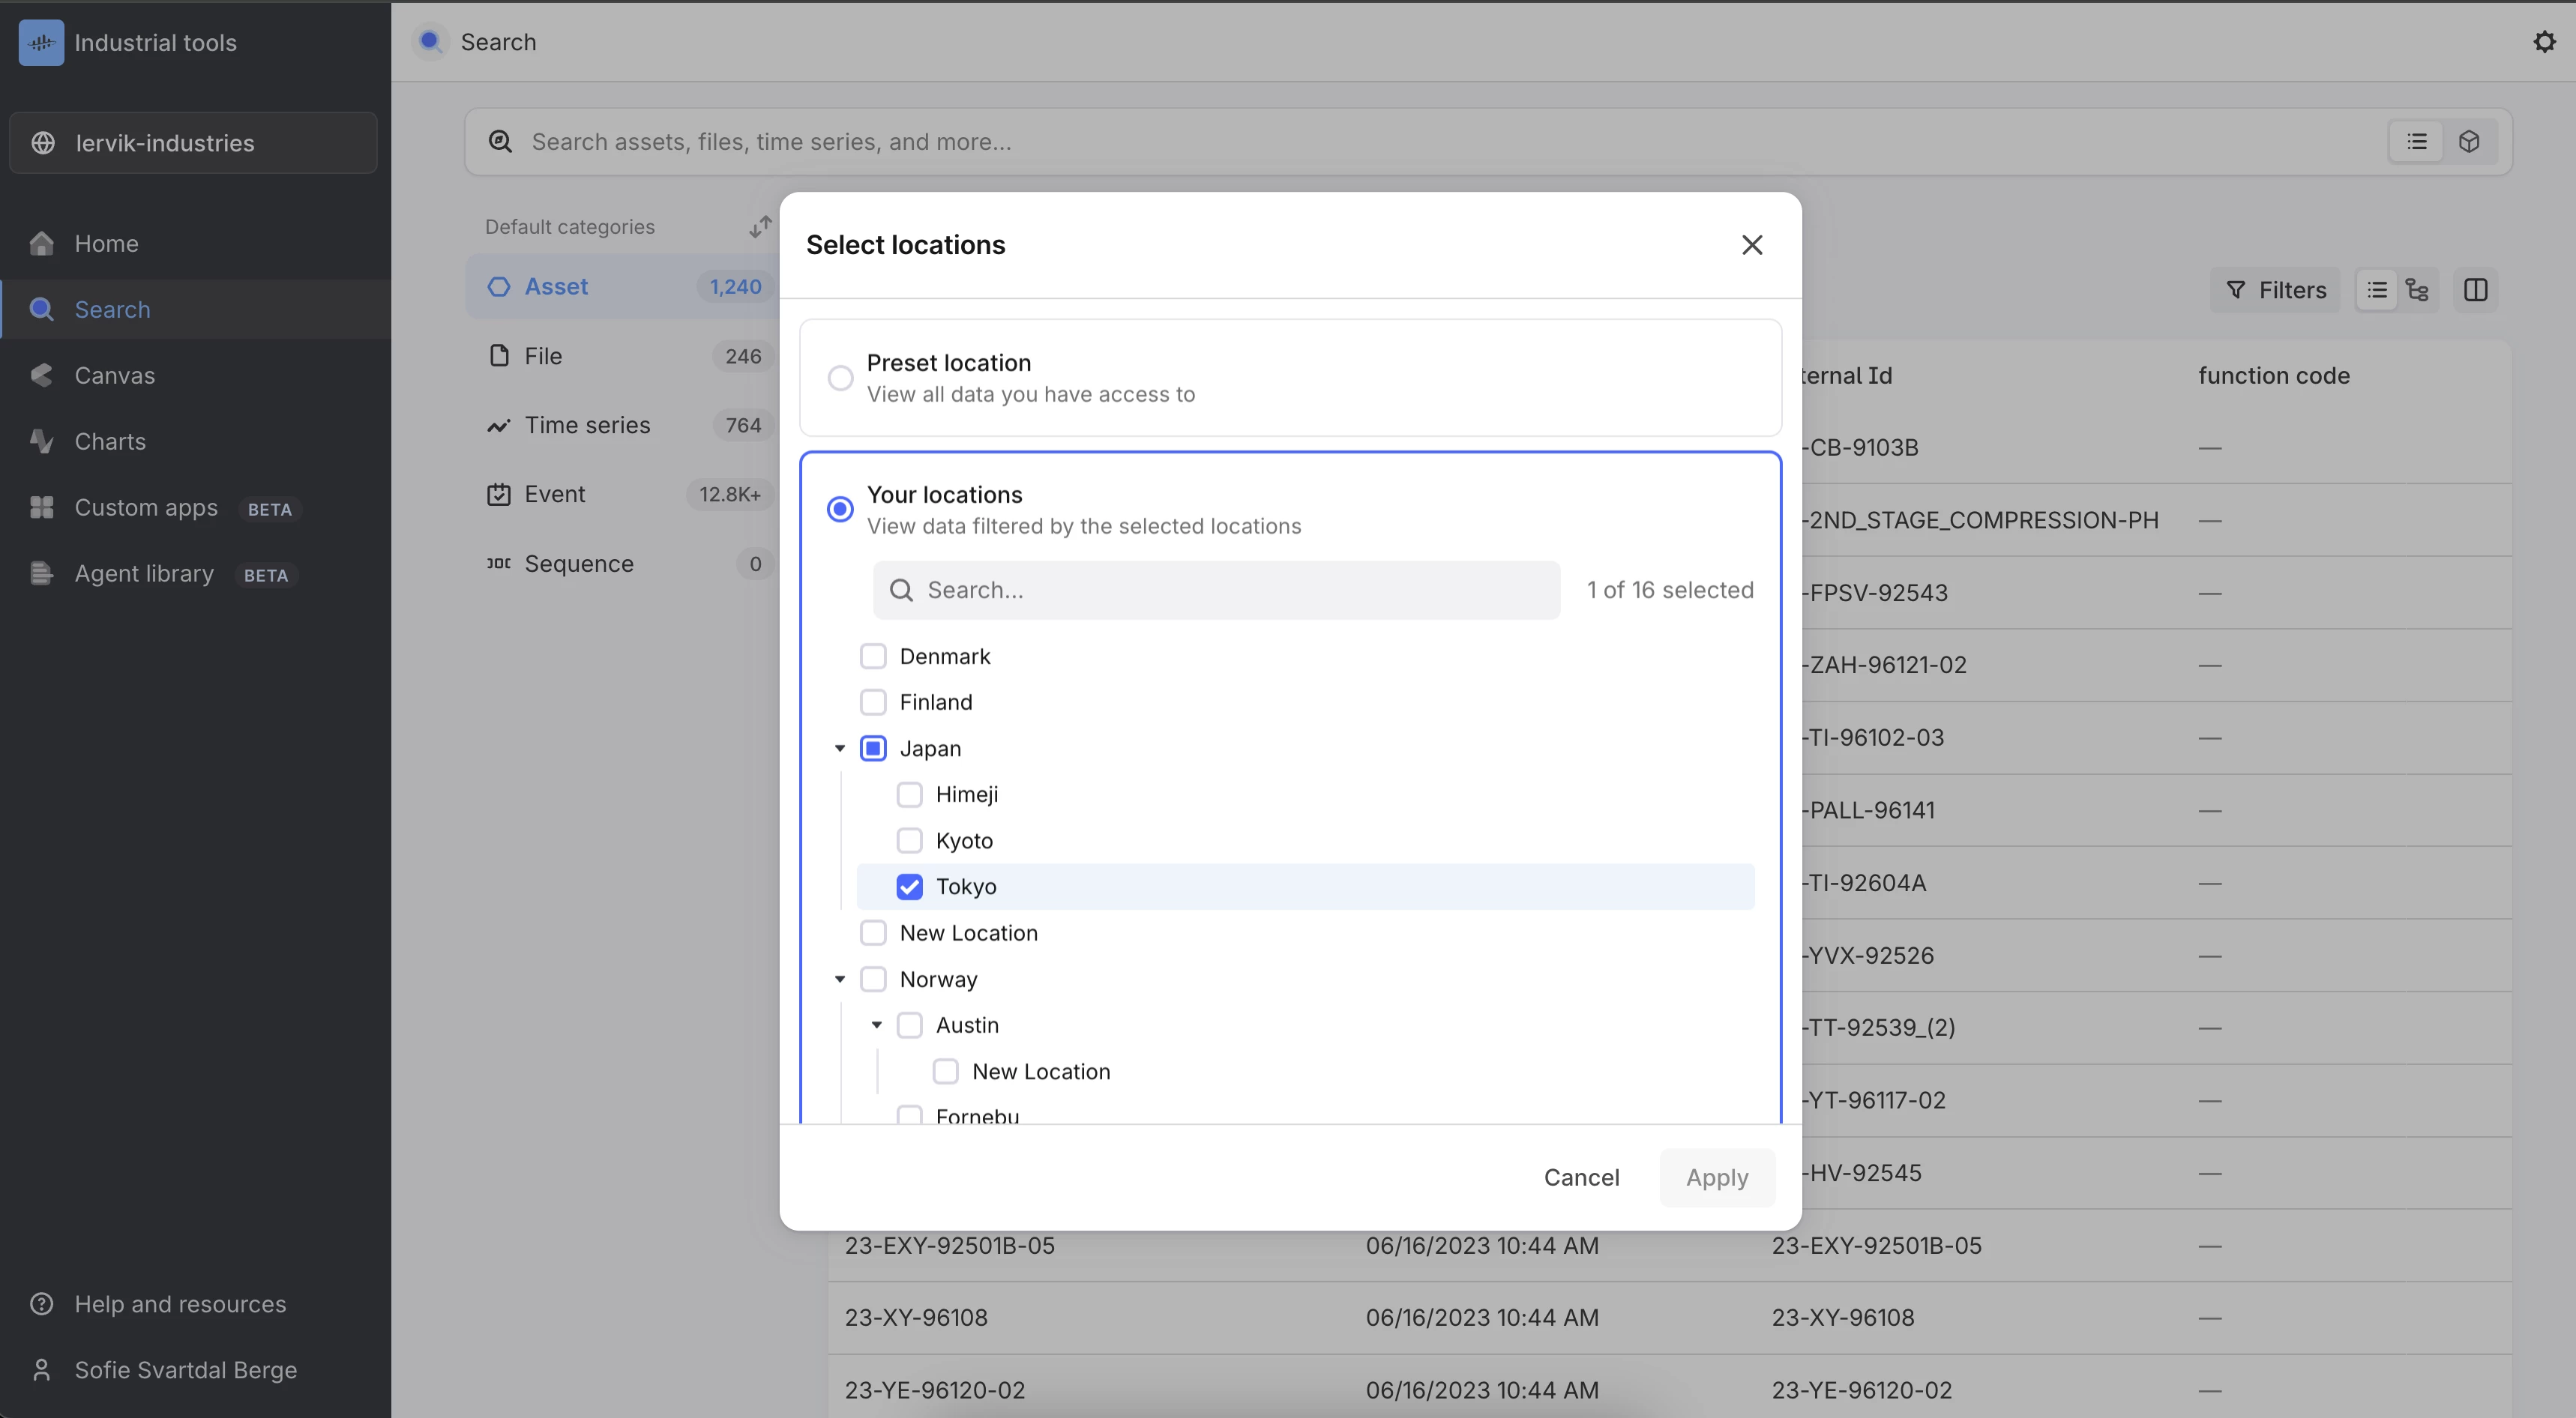Close the Select locations dialog
This screenshot has height=1418, width=2576.
(1751, 245)
